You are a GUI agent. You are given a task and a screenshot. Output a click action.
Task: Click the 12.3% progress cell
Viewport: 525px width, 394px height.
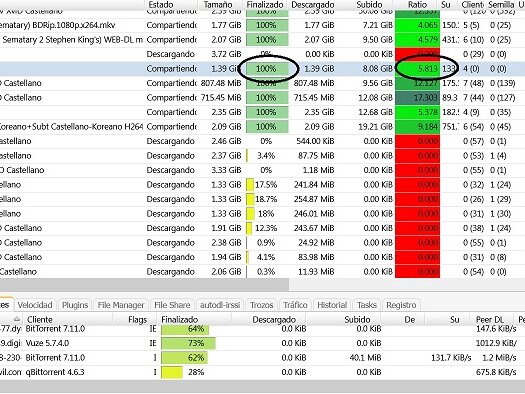tap(267, 228)
